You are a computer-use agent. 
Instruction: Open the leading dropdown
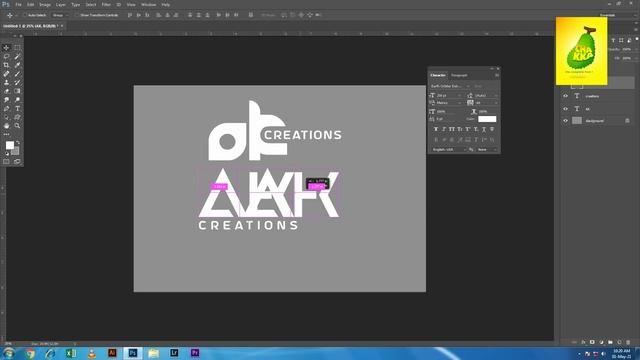pyautogui.click(x=496, y=96)
